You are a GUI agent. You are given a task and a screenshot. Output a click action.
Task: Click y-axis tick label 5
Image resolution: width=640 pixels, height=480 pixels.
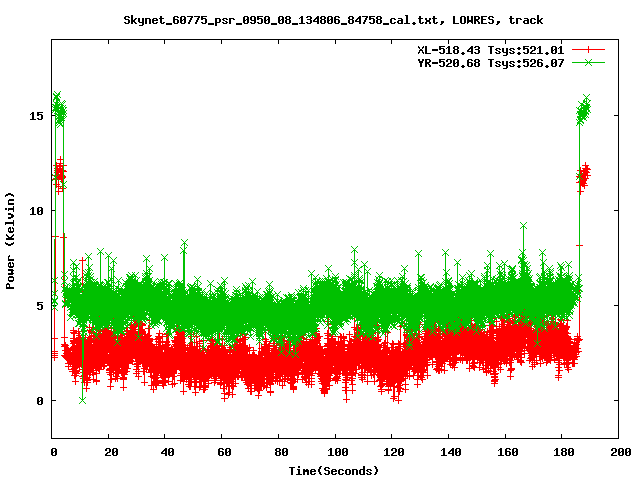click(x=40, y=305)
